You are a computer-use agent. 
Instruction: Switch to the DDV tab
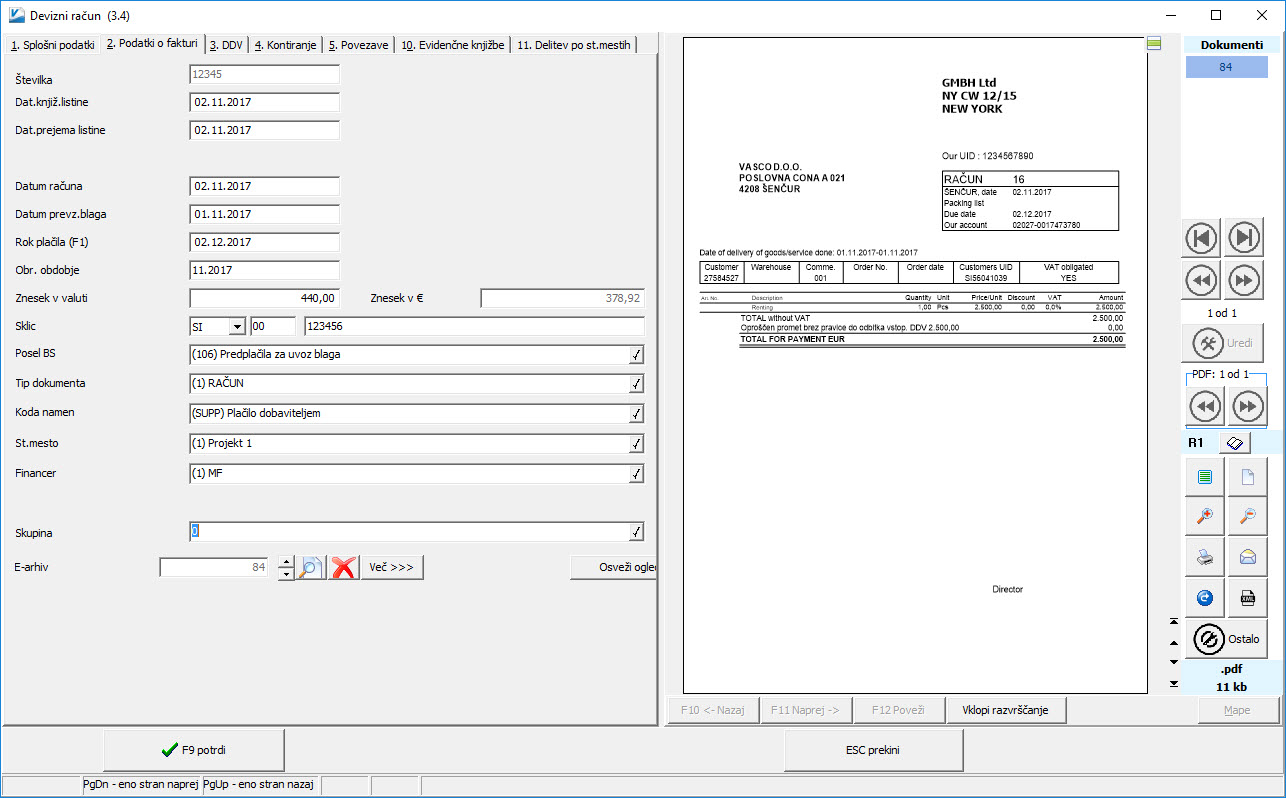(x=226, y=45)
